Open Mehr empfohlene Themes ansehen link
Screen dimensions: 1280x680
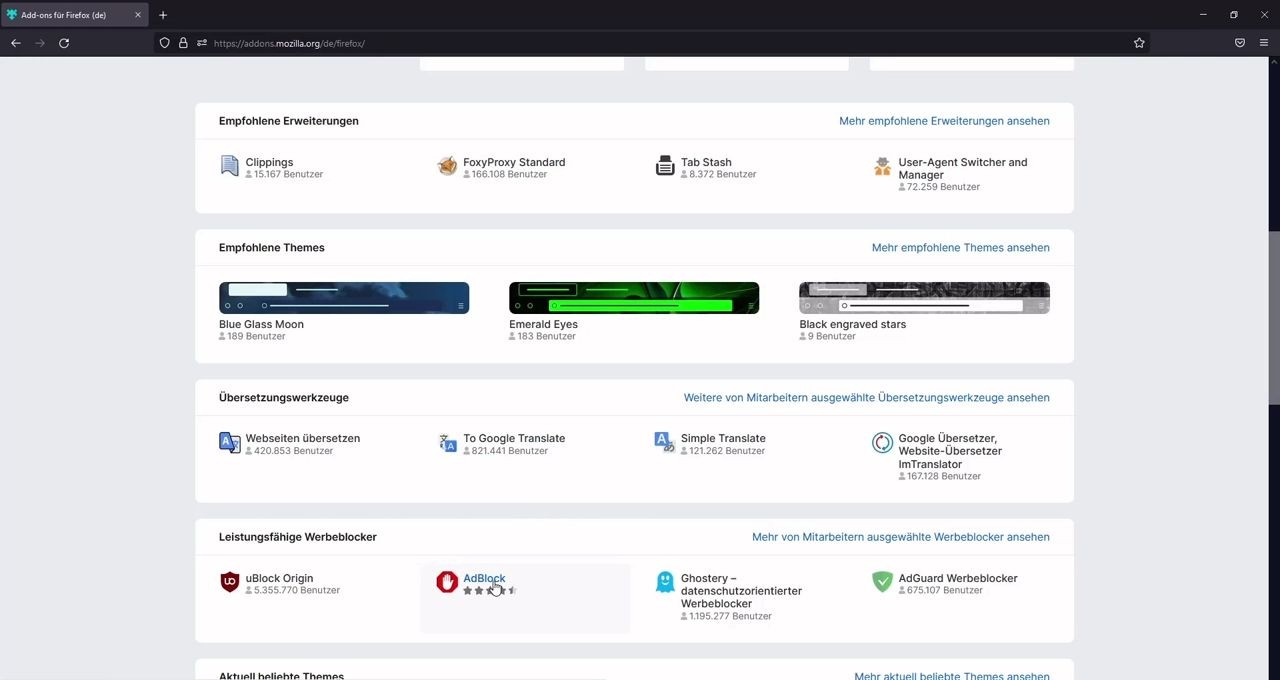point(960,248)
